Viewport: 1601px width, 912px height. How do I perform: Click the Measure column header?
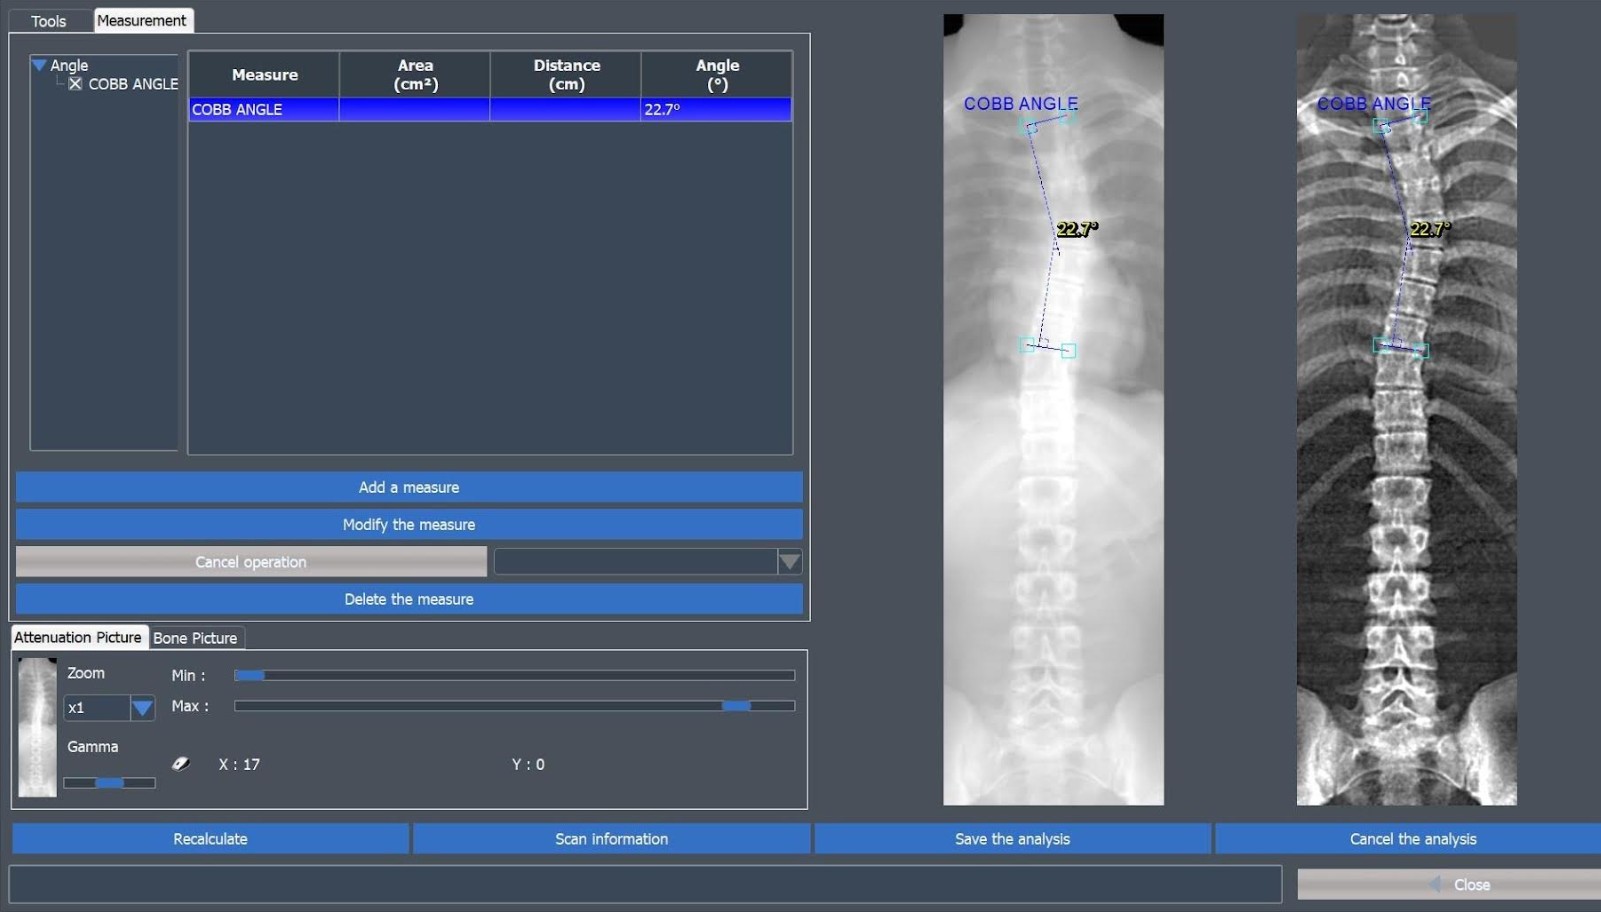[x=264, y=75]
